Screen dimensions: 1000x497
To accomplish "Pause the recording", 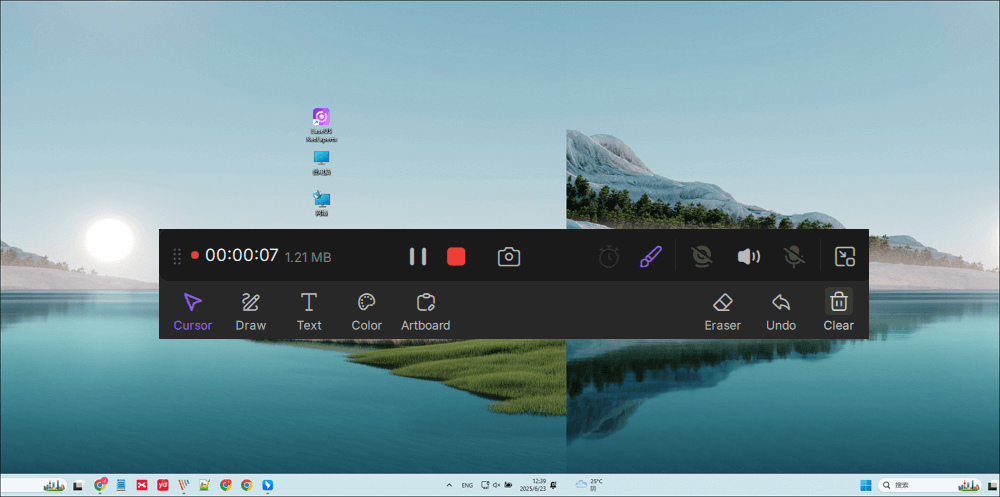I will pyautogui.click(x=418, y=256).
